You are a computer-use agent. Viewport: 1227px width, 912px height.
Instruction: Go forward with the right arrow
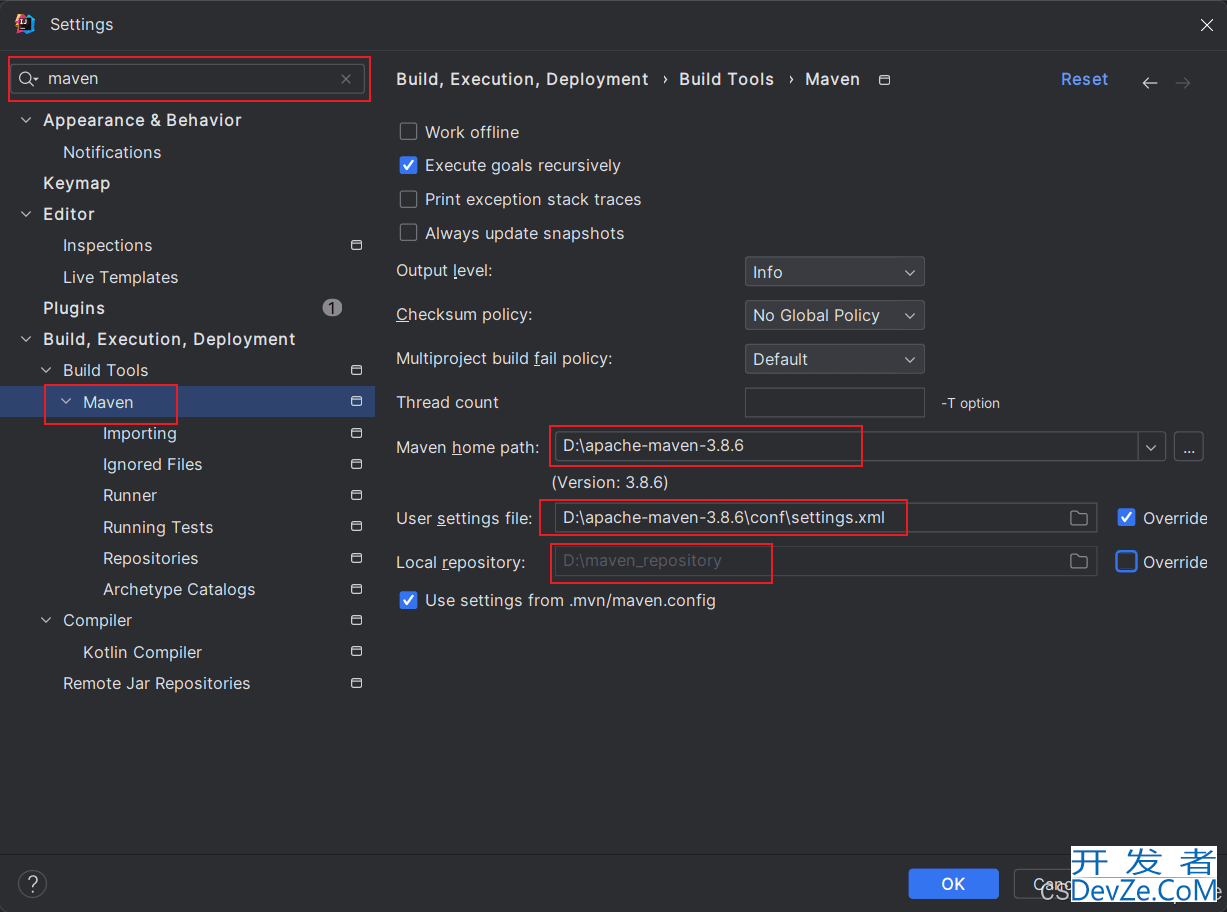(1183, 83)
